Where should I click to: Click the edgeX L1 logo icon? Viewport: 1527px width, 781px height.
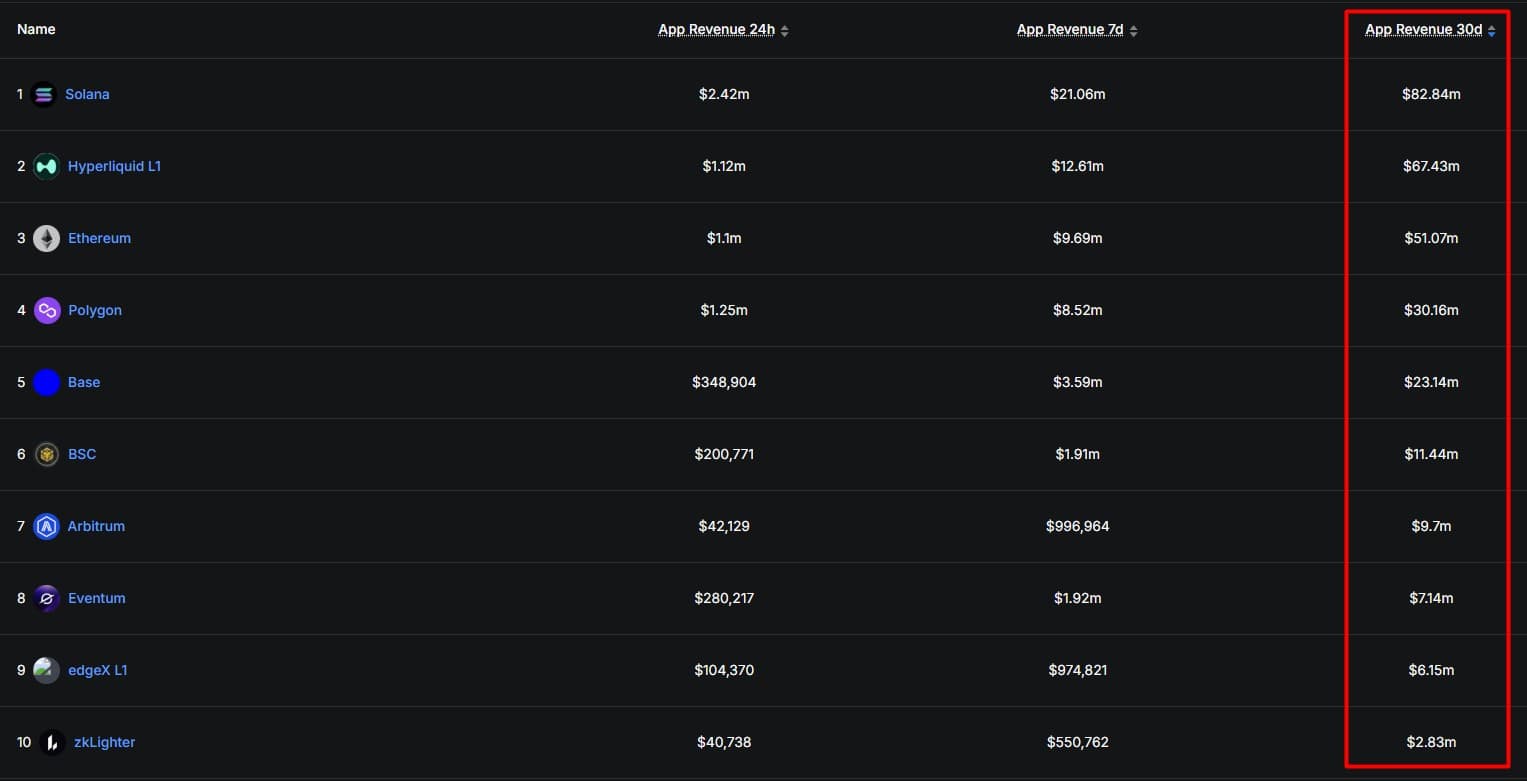(46, 670)
